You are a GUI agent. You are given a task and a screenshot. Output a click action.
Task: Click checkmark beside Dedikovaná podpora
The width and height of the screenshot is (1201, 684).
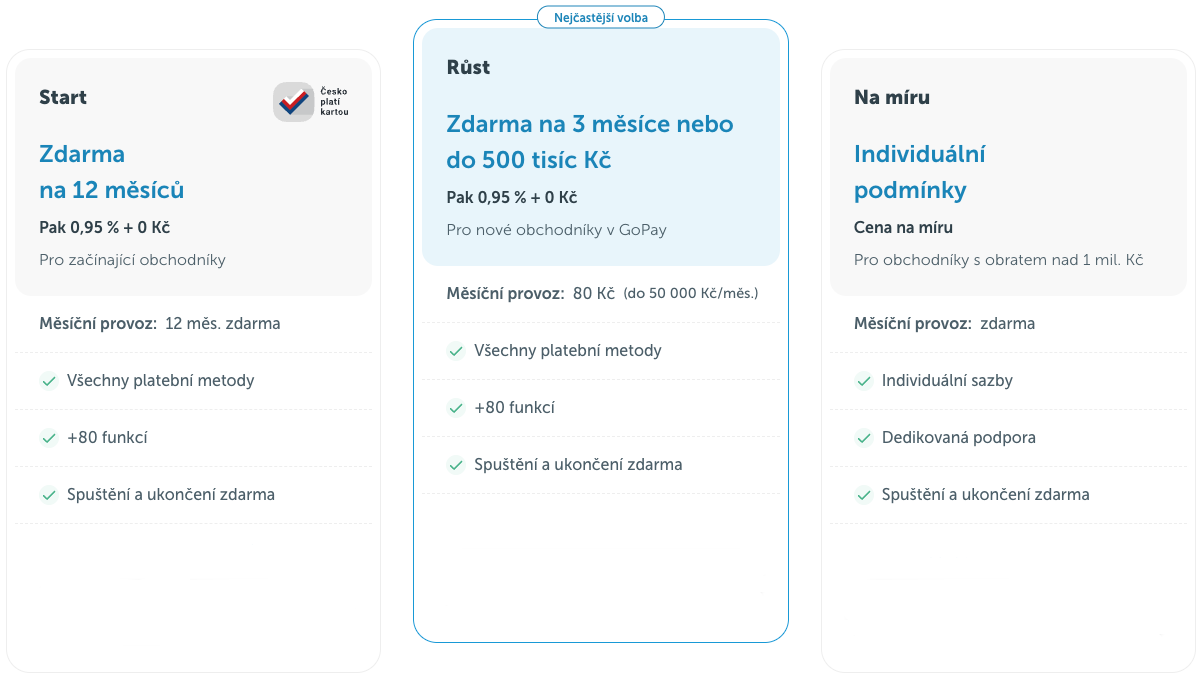864,438
